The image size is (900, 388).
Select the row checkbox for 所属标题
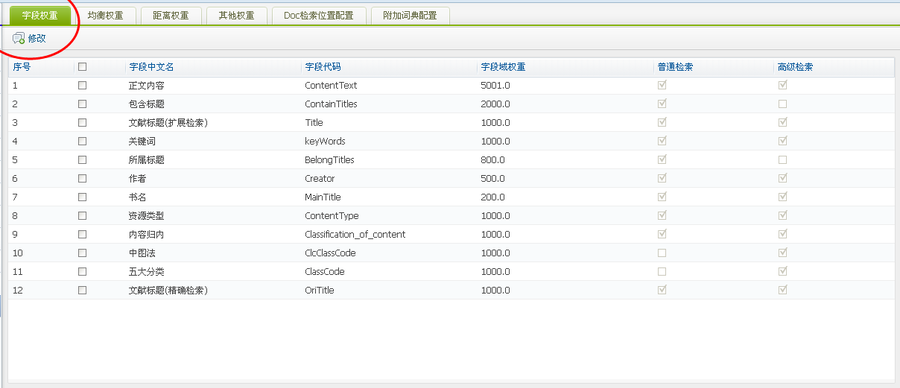point(82,160)
